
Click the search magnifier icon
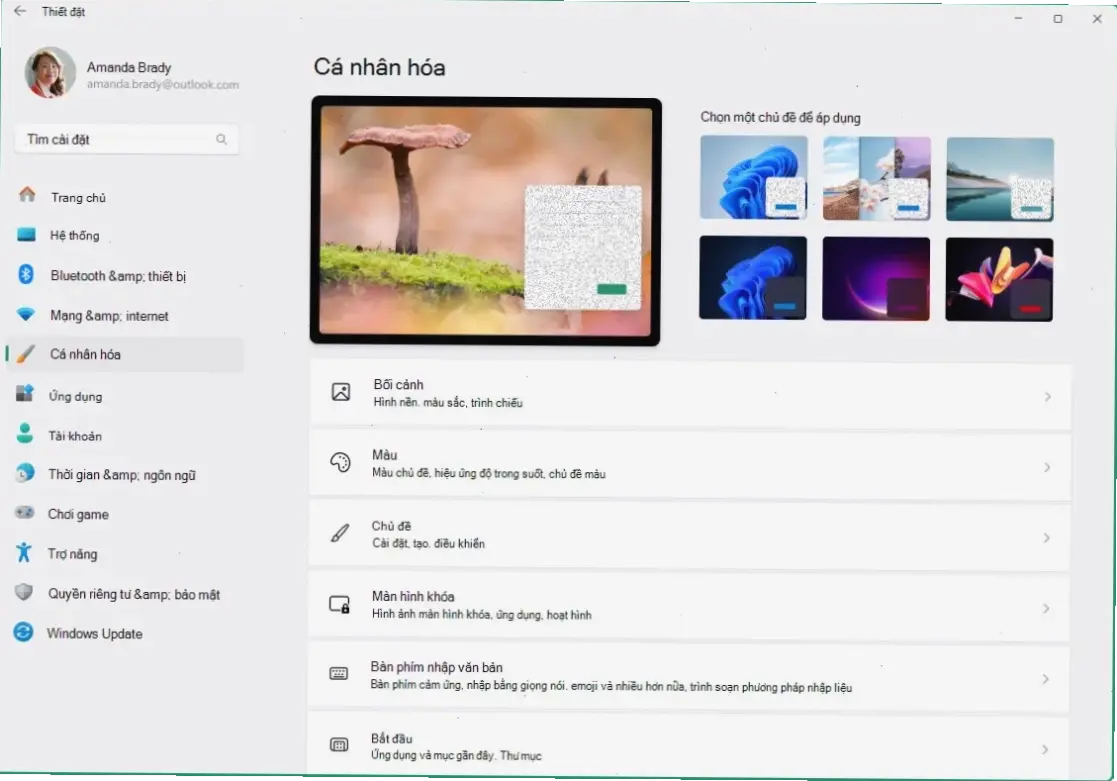click(221, 140)
